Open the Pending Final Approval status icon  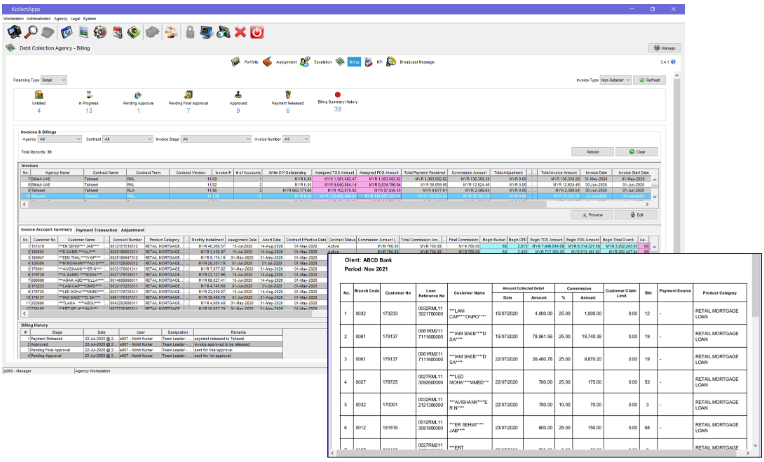point(189,95)
